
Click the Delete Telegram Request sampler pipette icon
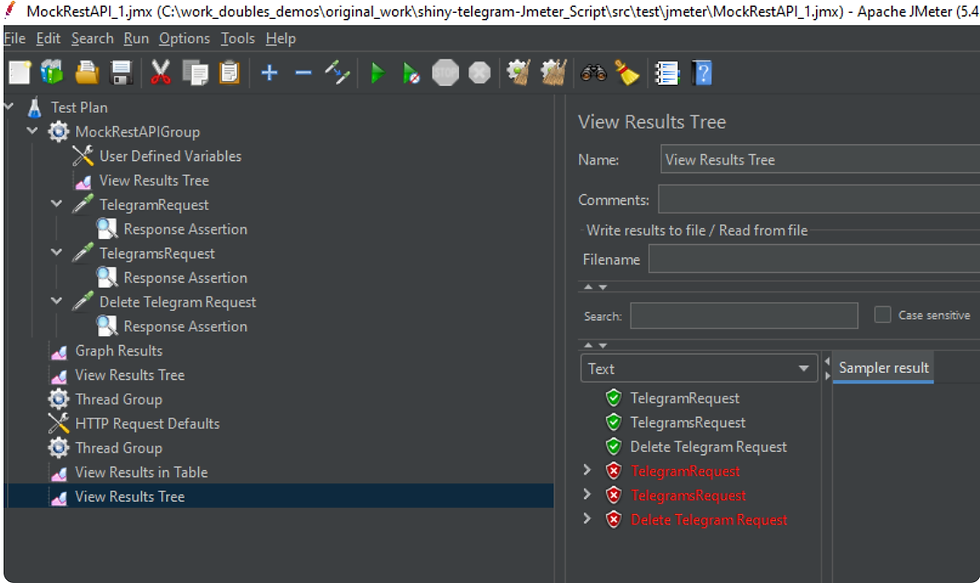click(x=82, y=302)
